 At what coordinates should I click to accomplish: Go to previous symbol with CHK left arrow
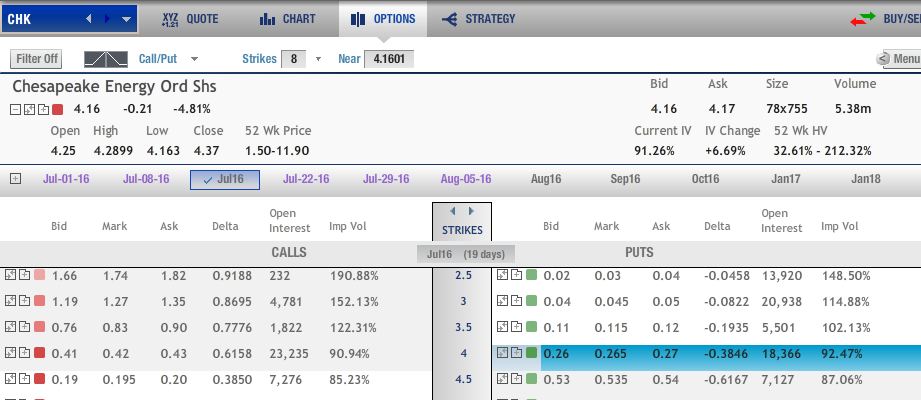click(89, 19)
